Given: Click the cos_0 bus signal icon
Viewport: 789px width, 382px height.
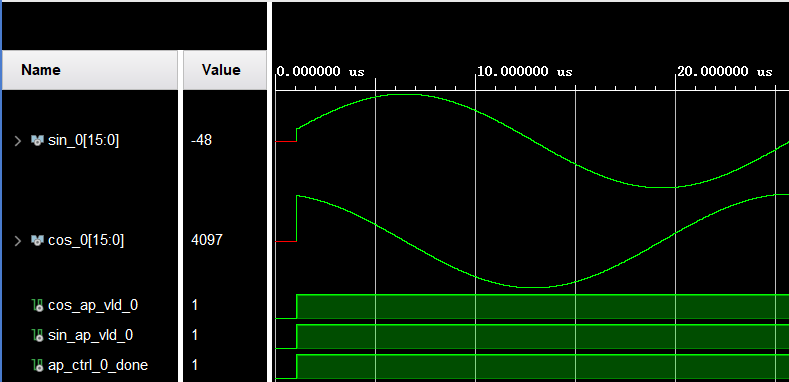Looking at the screenshot, I should point(37,241).
